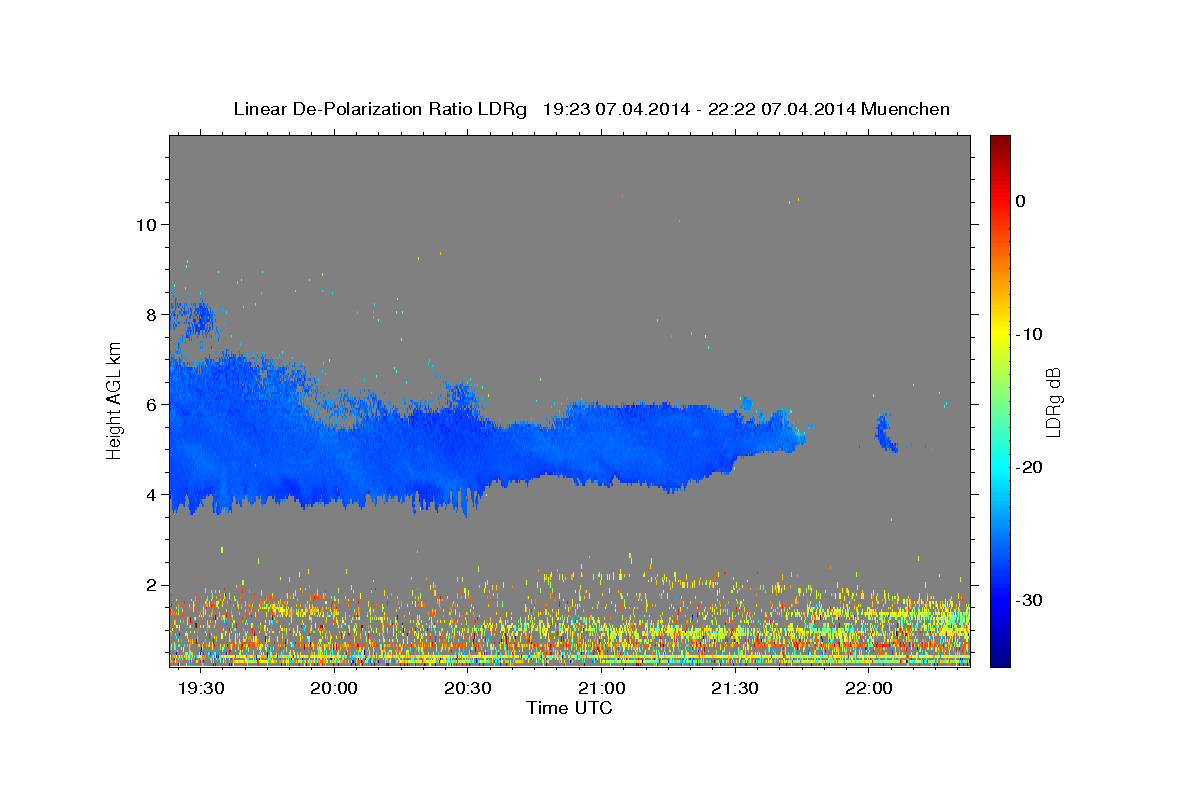Viewport: 1200px width, 800px height.
Task: Click the plot title 'Linear De-Polarization Ratio LDRg'
Action: click(x=380, y=109)
